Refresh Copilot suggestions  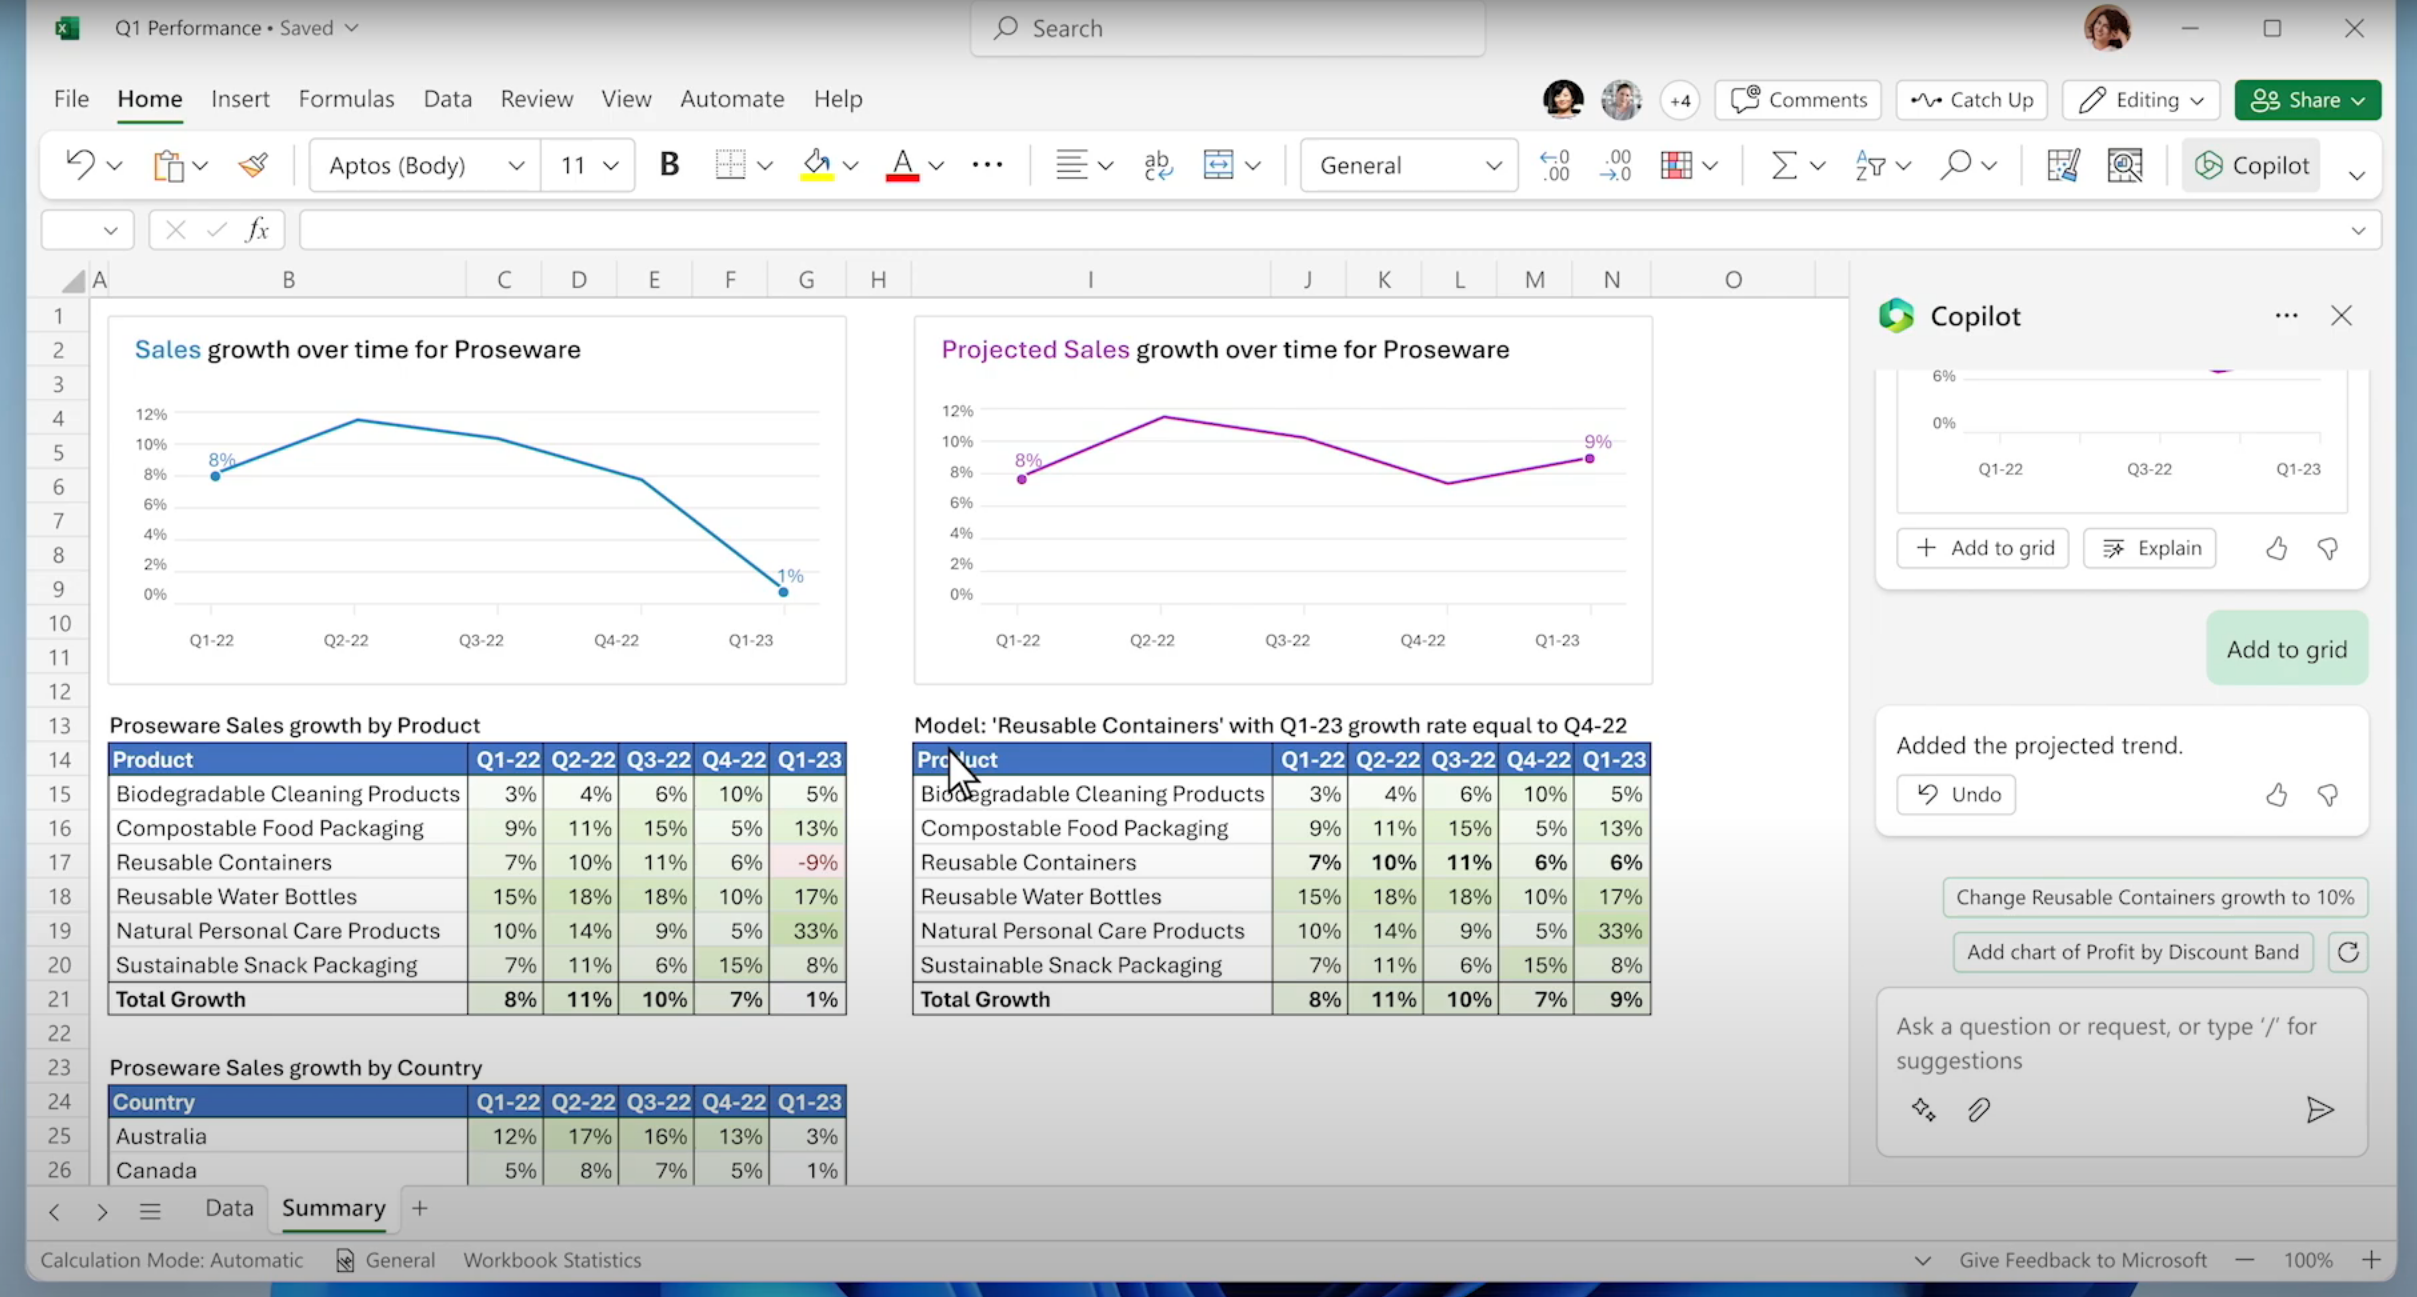[x=2347, y=952]
